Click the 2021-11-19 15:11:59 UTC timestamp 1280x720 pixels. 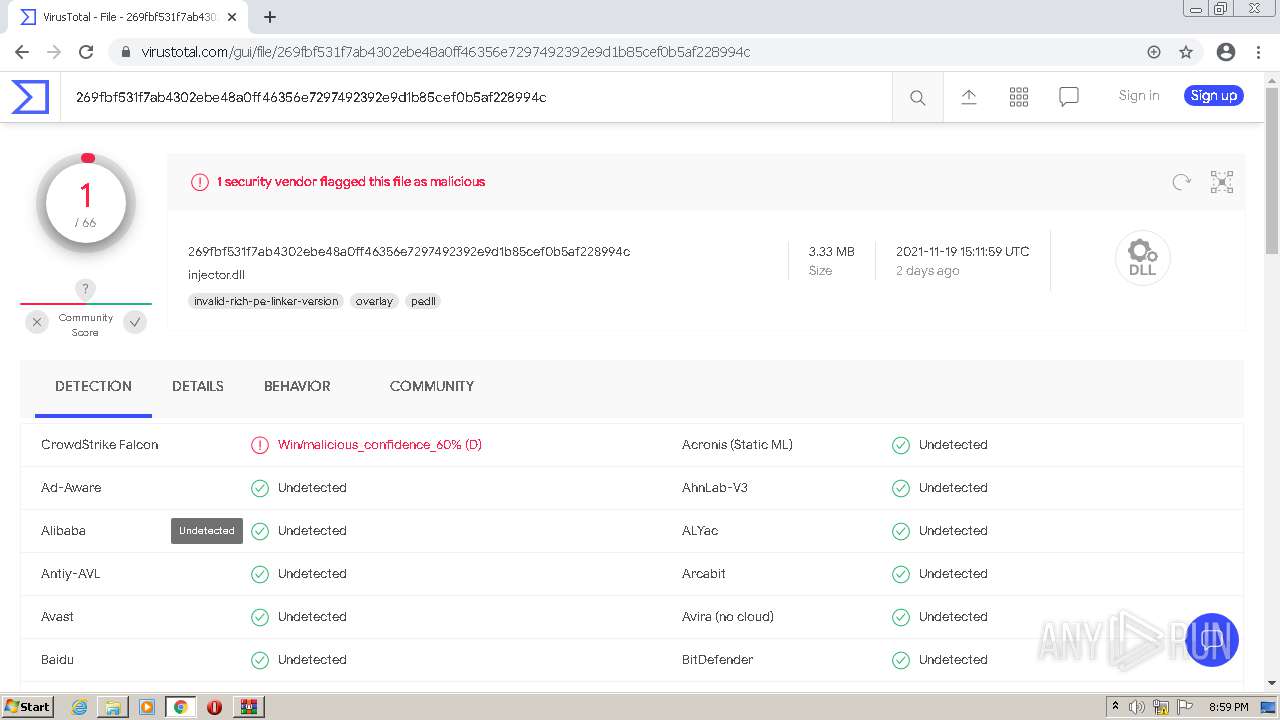pyautogui.click(x=963, y=252)
